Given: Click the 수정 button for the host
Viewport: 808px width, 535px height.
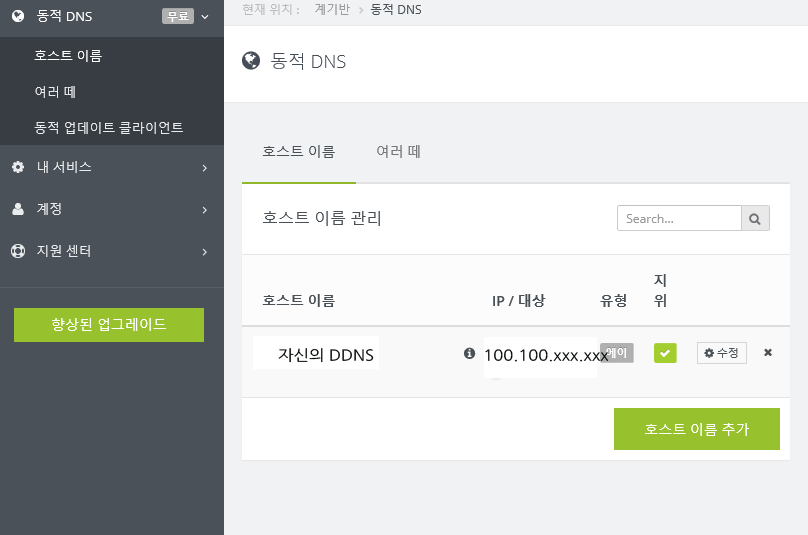Looking at the screenshot, I should (x=721, y=353).
